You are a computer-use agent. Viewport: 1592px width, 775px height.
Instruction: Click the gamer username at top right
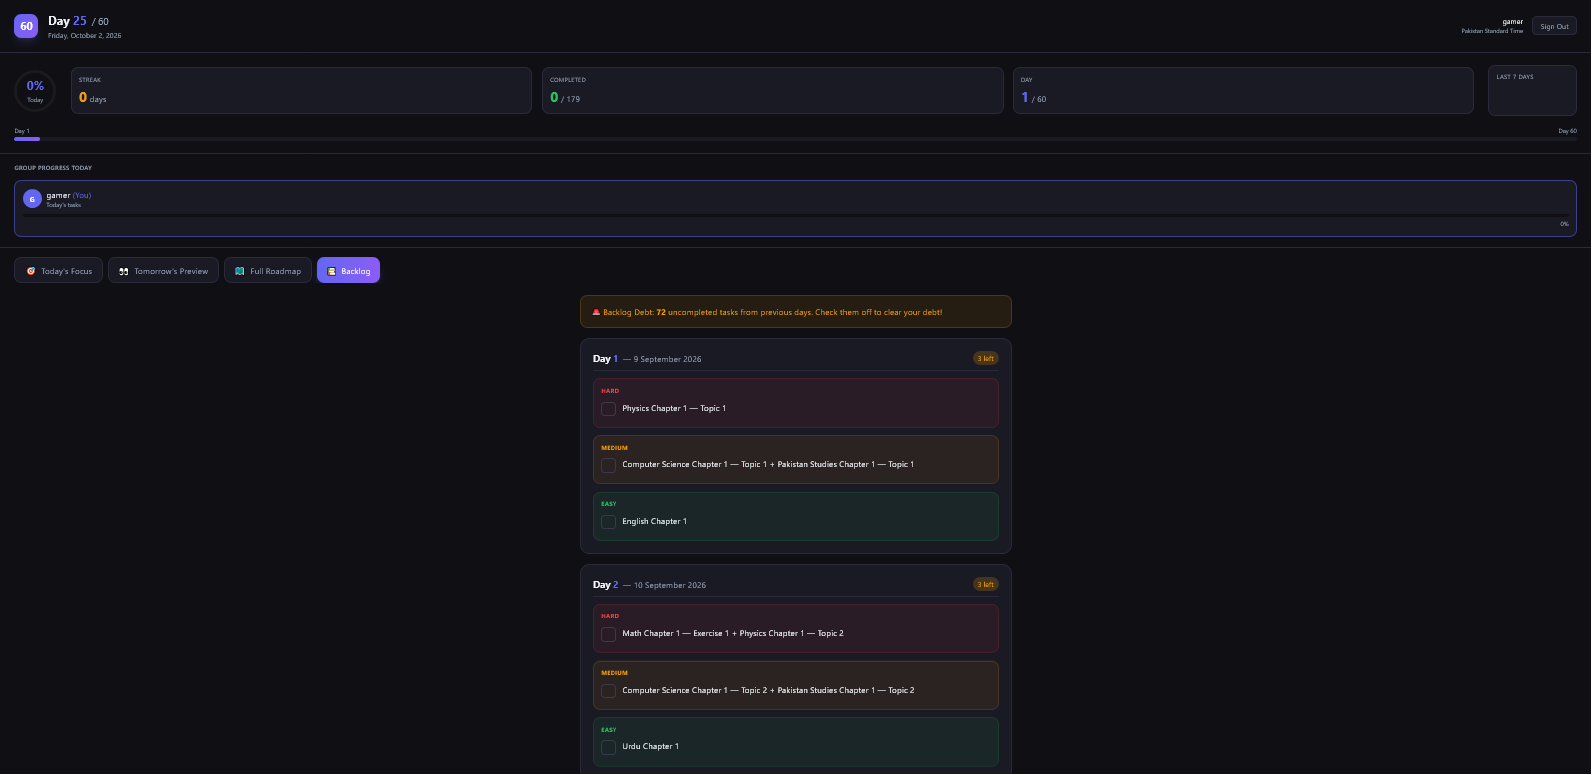[x=1512, y=21]
